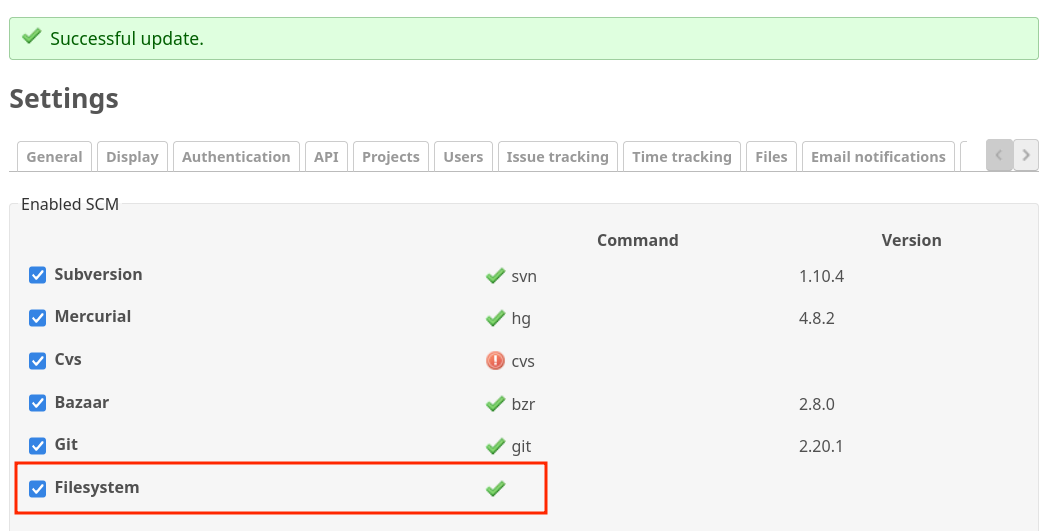Open the Authentication settings tab
The image size is (1047, 531).
(236, 157)
